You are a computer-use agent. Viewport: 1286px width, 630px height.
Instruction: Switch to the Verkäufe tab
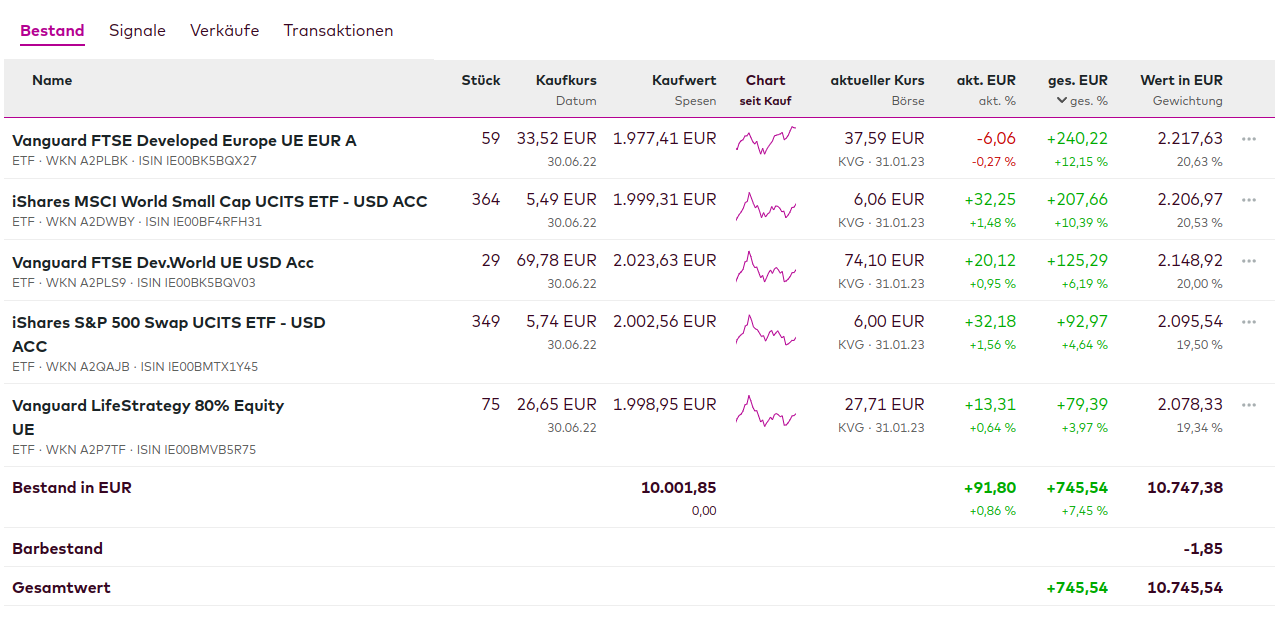point(224,31)
